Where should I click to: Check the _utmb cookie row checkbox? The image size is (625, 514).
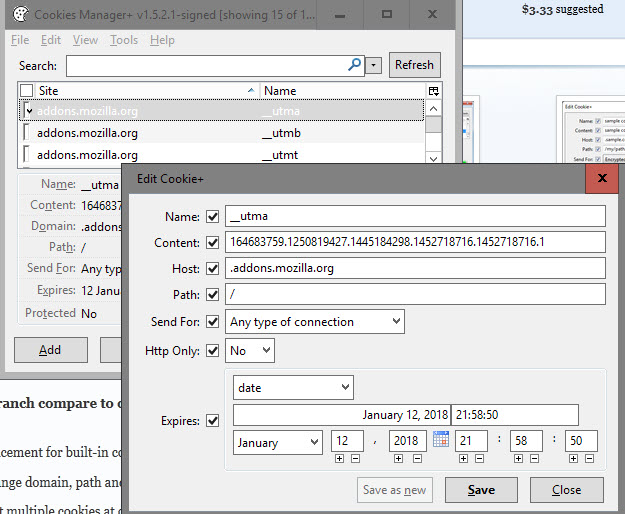26,132
